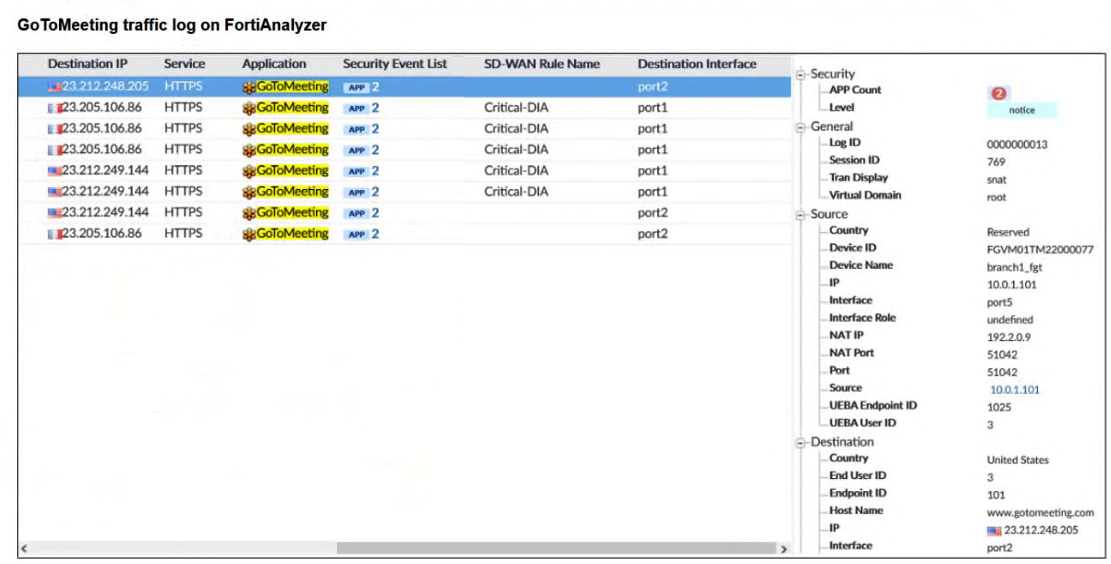Collapse the General section in details
Viewport: 1111px width, 564px height.
(x=801, y=128)
